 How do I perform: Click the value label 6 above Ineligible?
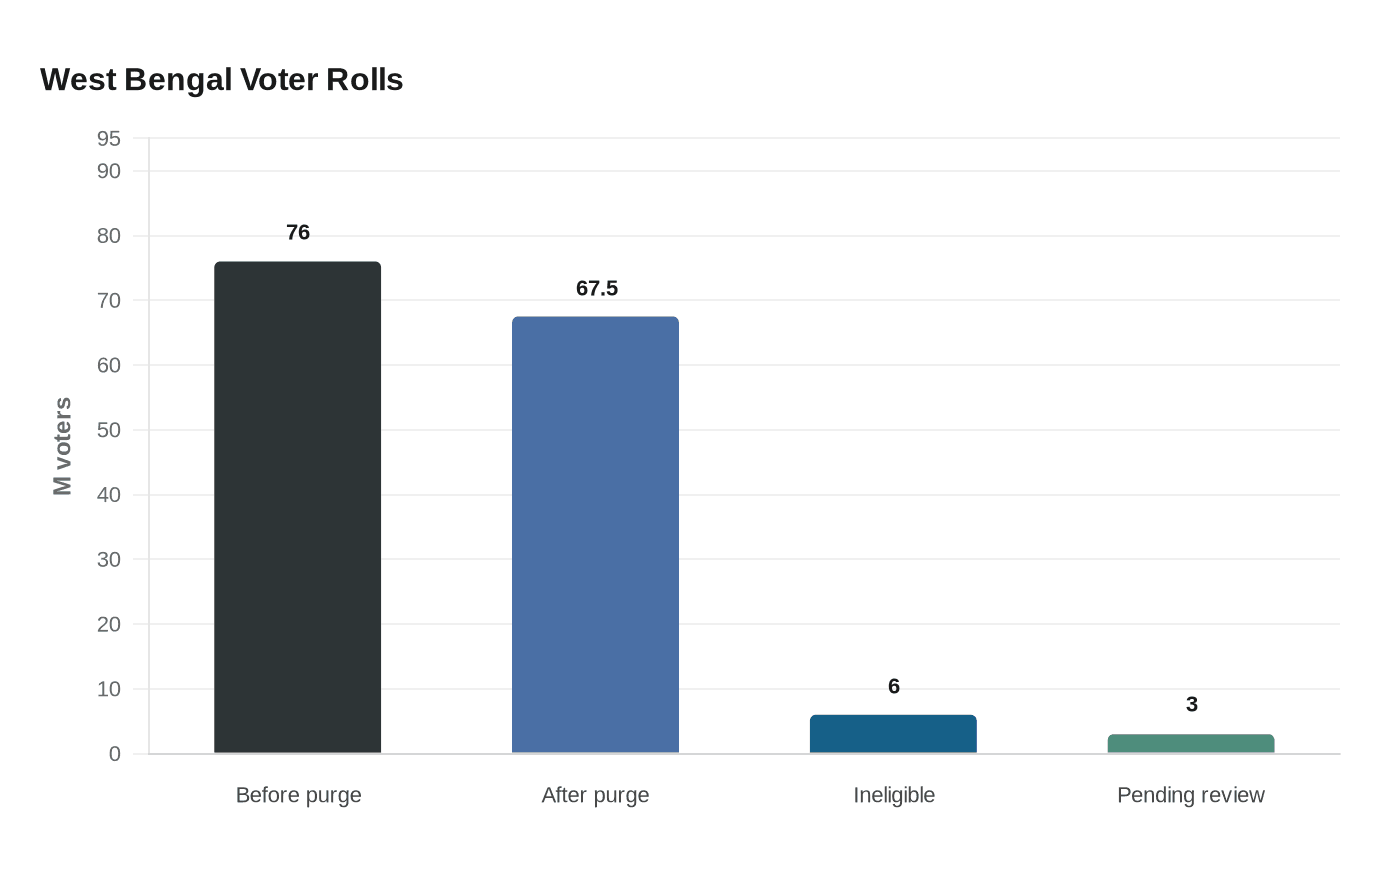pos(894,687)
